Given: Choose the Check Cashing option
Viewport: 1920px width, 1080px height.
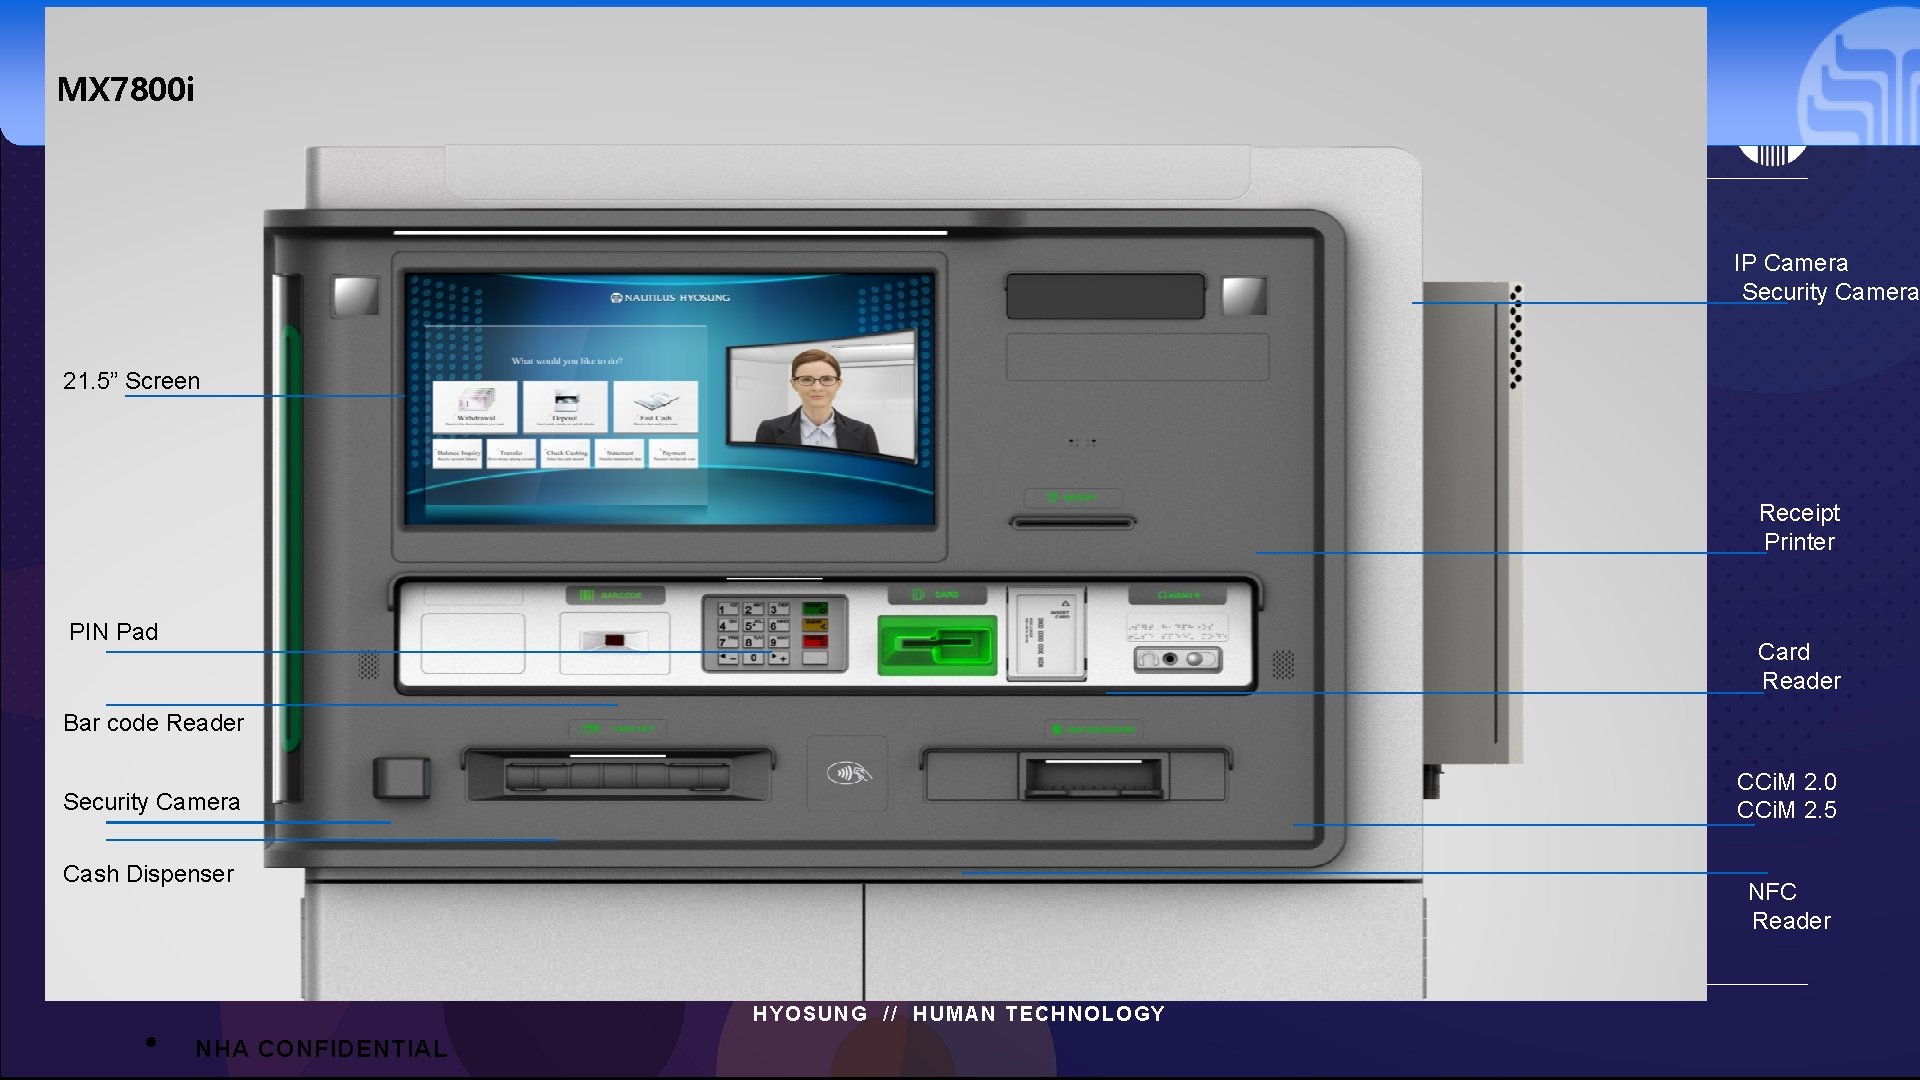Looking at the screenshot, I should [x=566, y=453].
